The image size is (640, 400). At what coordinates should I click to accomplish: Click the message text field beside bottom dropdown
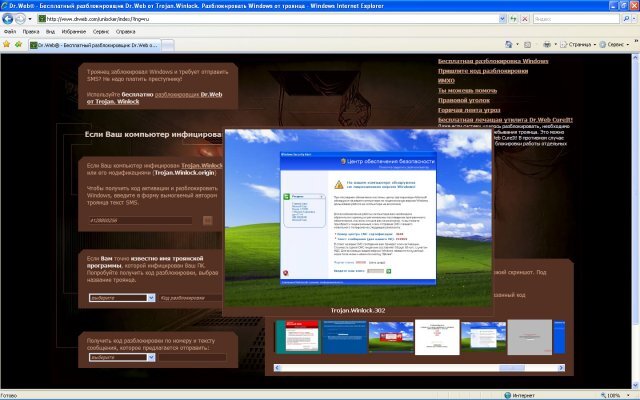click(x=192, y=357)
